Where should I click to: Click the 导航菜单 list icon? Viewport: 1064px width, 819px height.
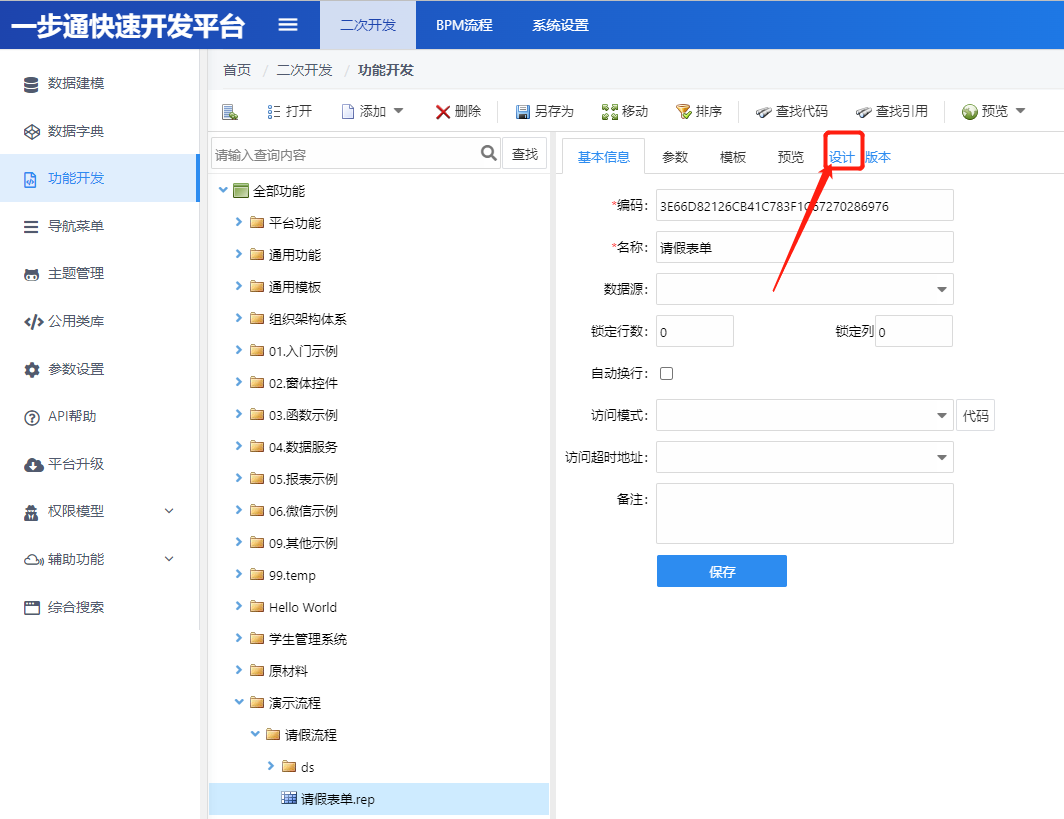coord(31,227)
